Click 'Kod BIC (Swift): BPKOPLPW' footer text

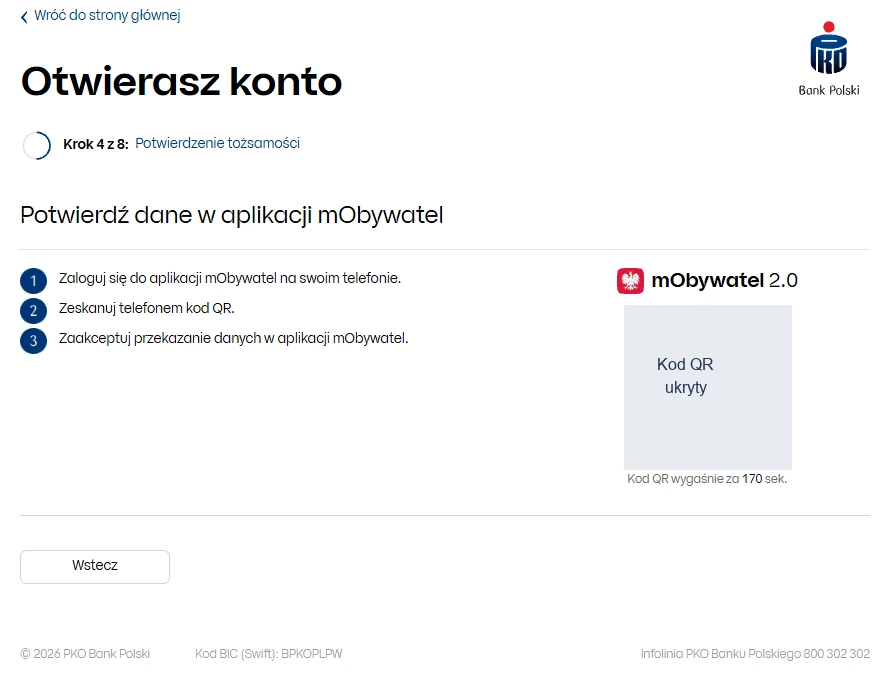[268, 654]
